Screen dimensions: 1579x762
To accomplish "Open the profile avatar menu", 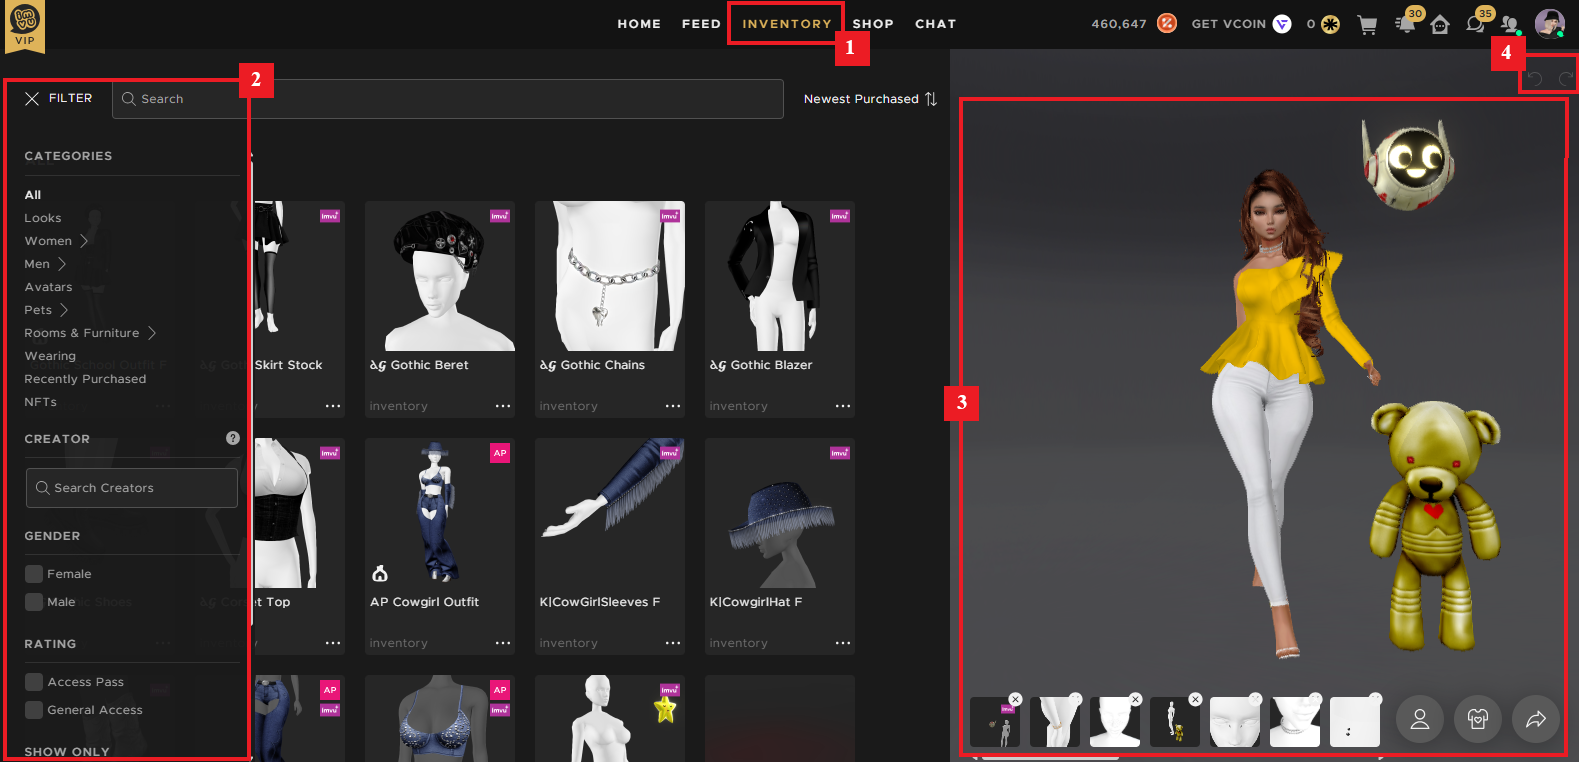I will [1549, 23].
